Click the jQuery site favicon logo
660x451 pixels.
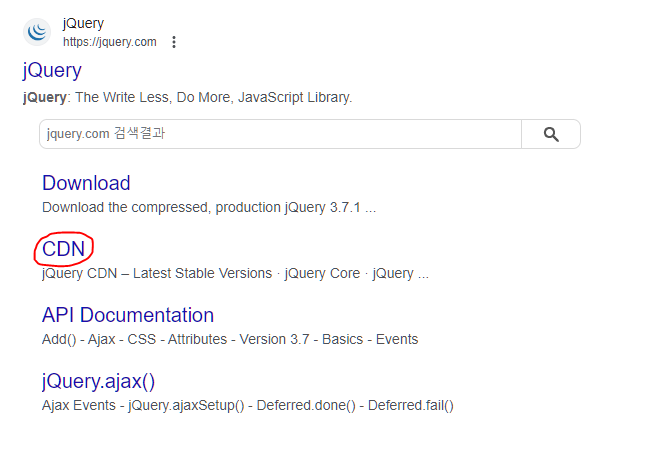(x=37, y=32)
